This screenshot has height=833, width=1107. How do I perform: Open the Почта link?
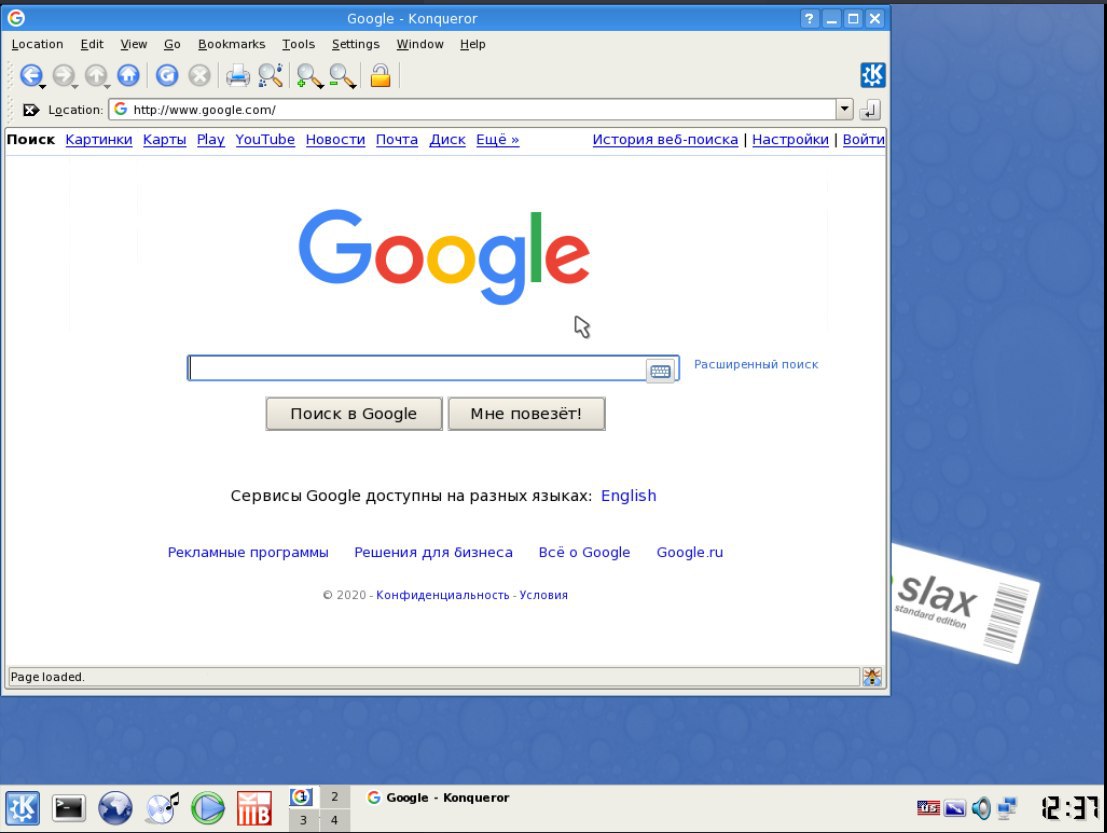click(397, 140)
